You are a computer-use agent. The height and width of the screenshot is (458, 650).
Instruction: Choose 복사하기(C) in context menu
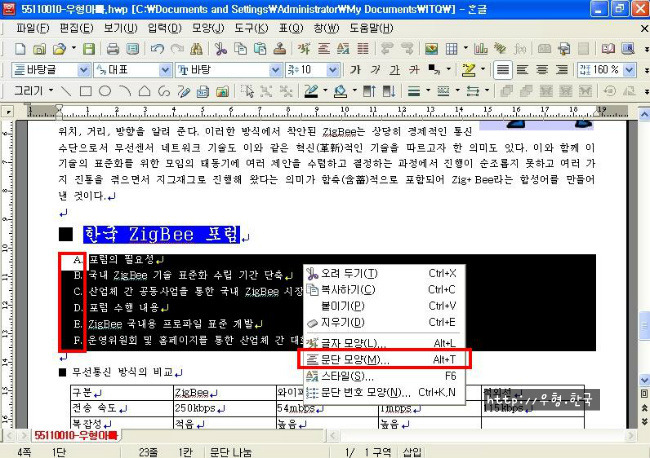click(x=384, y=290)
